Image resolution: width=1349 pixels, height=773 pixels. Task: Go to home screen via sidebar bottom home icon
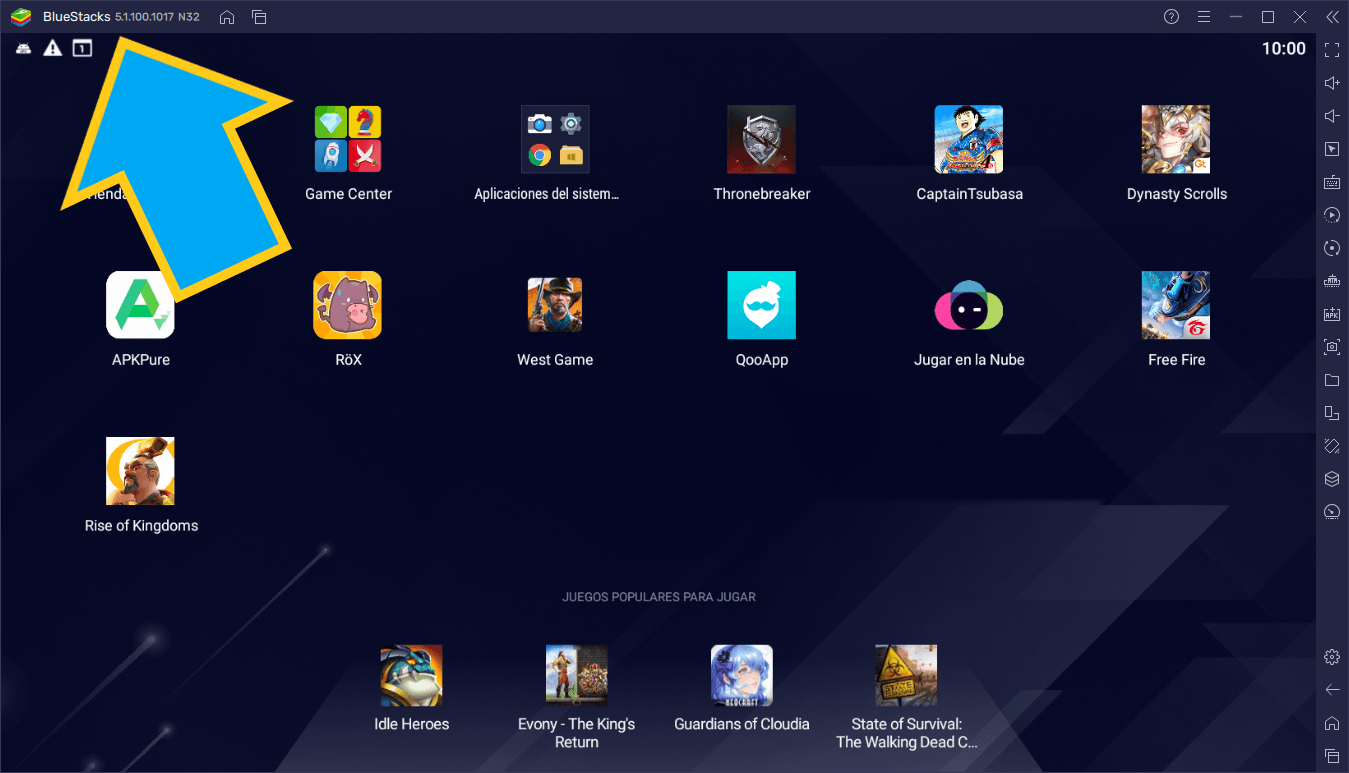(1331, 723)
